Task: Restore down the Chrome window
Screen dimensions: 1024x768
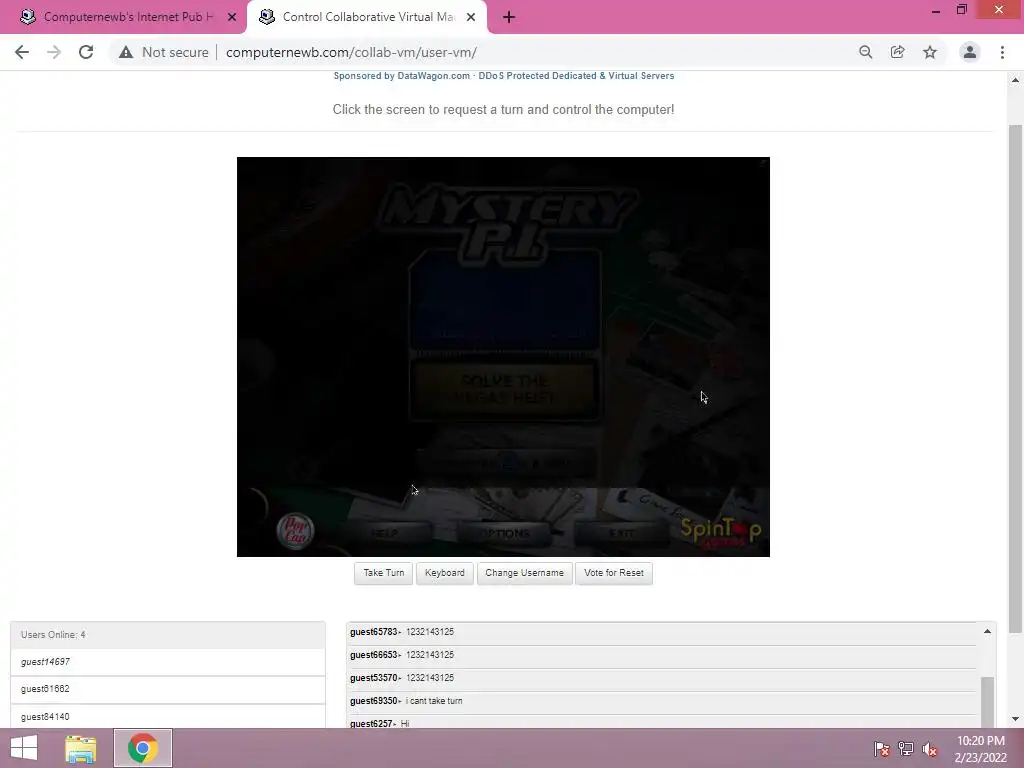Action: point(961,10)
